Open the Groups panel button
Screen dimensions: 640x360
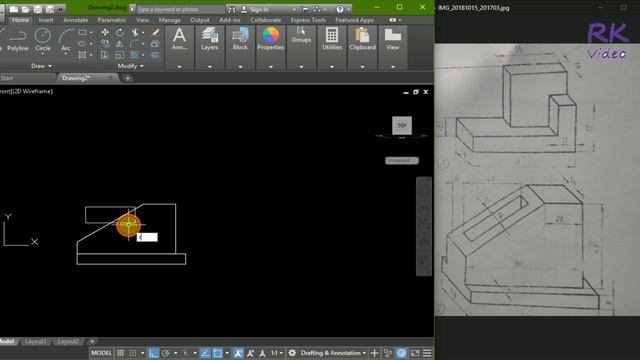tap(301, 36)
